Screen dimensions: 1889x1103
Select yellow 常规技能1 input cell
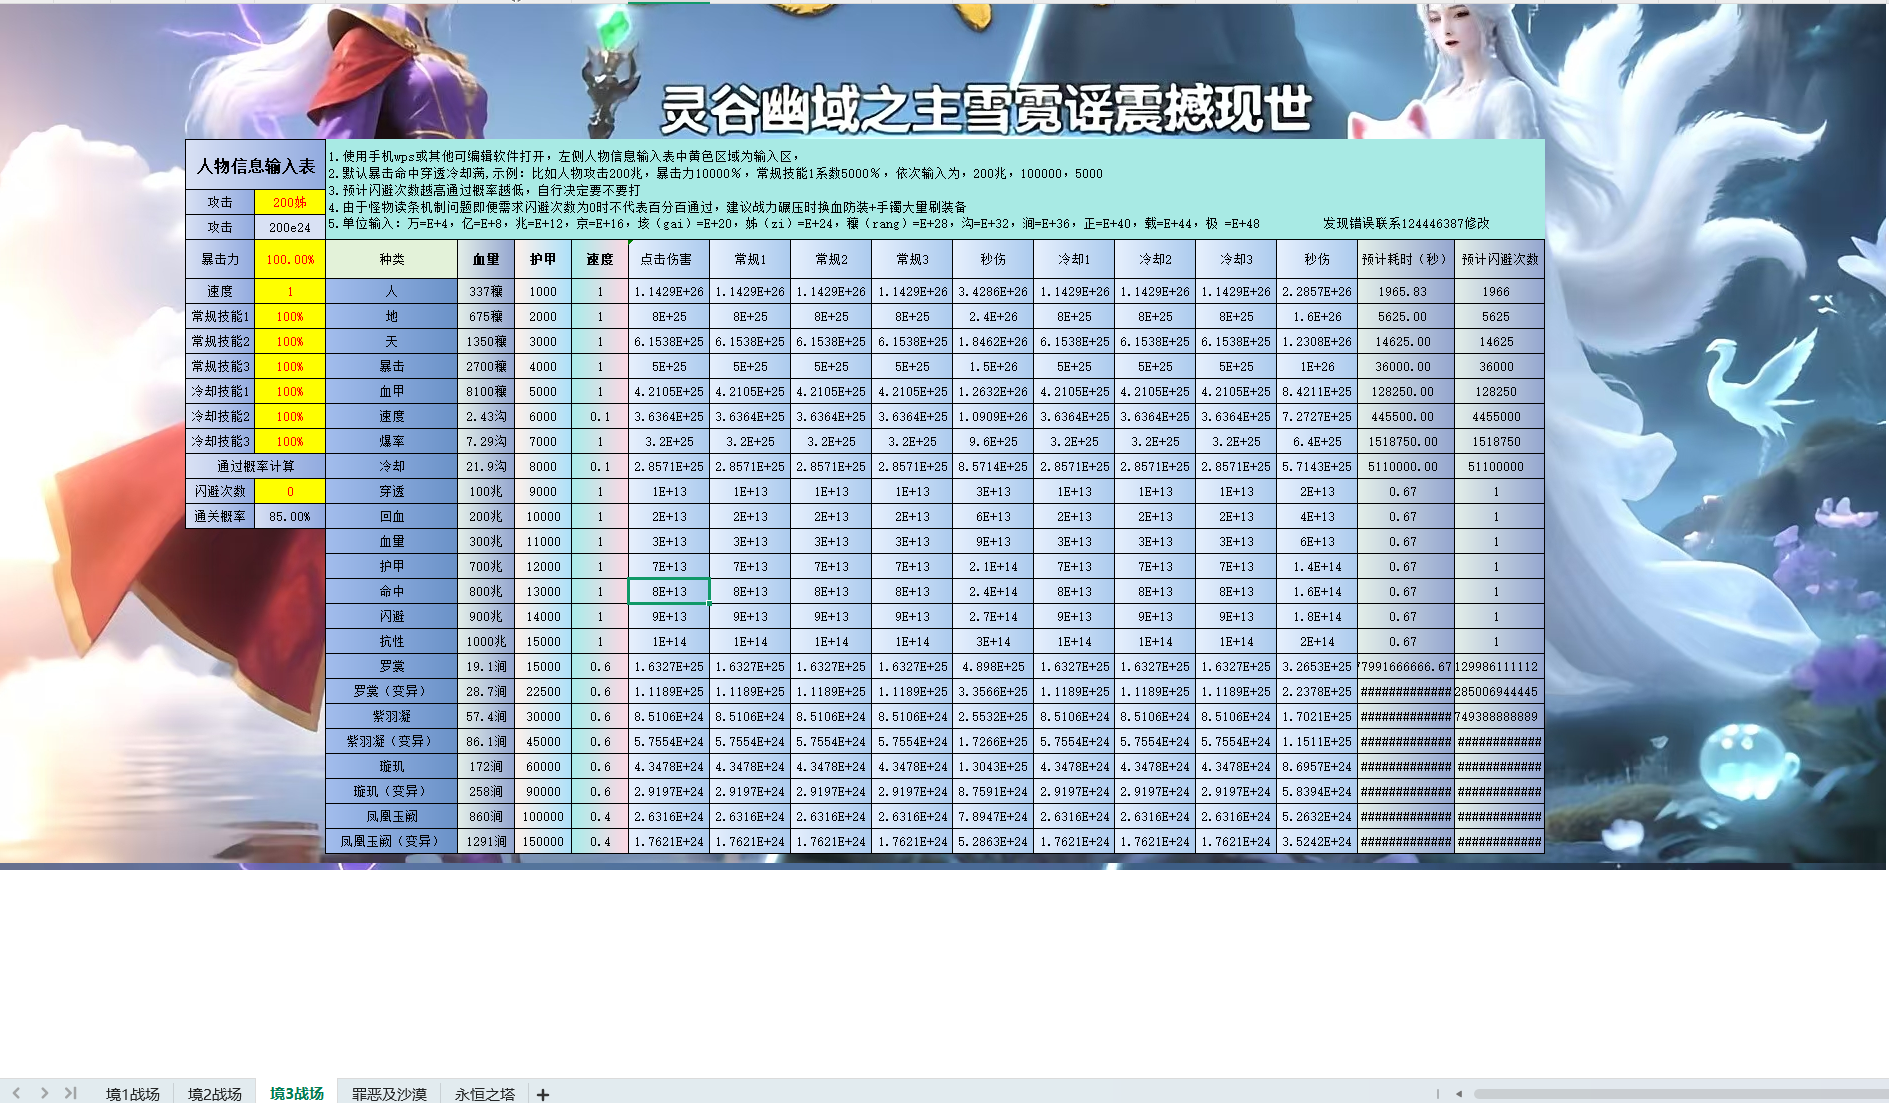point(290,316)
